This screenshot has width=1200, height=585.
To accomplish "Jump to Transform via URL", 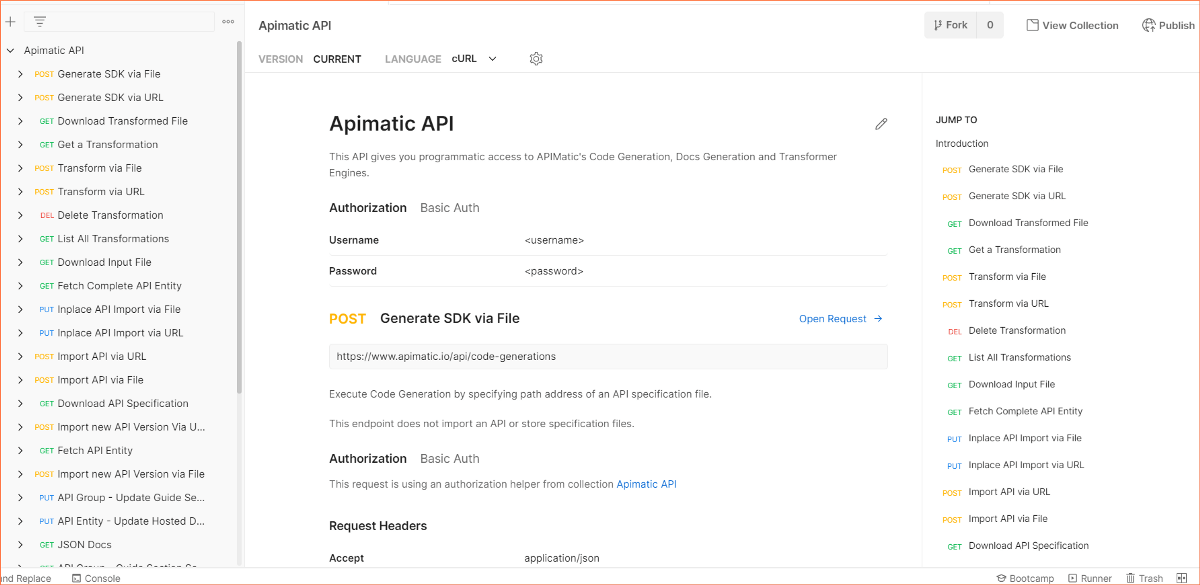I will coord(1008,304).
